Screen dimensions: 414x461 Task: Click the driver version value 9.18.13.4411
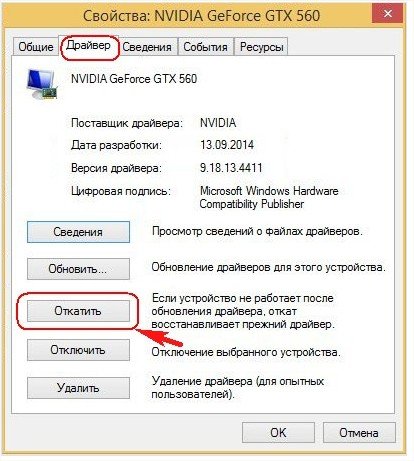[231, 168]
